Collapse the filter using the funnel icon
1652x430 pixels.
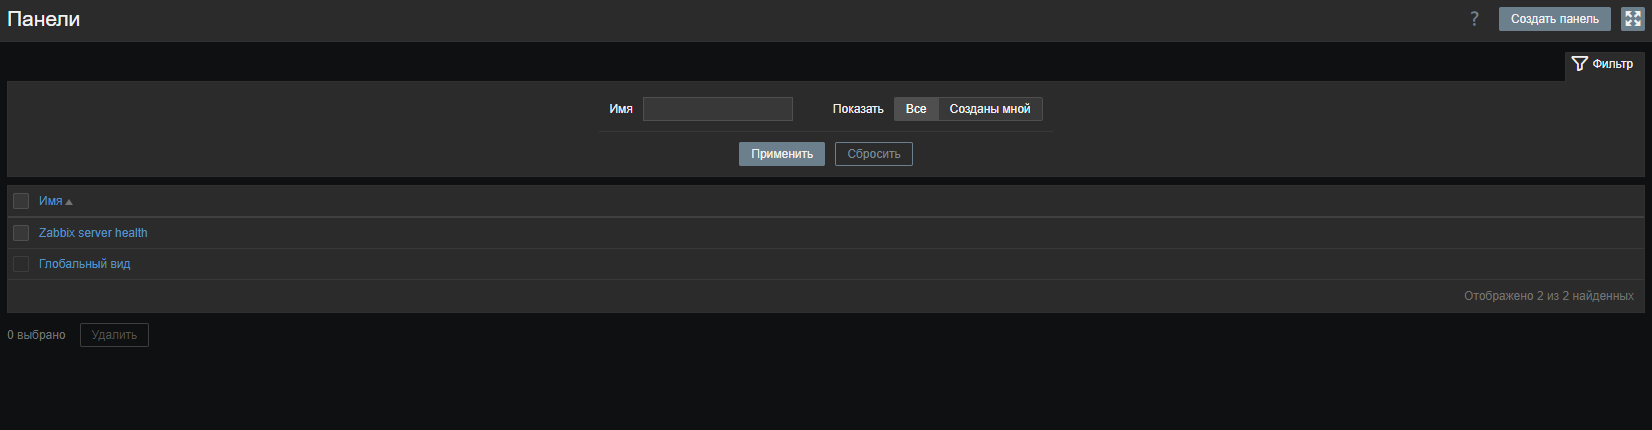click(1580, 64)
